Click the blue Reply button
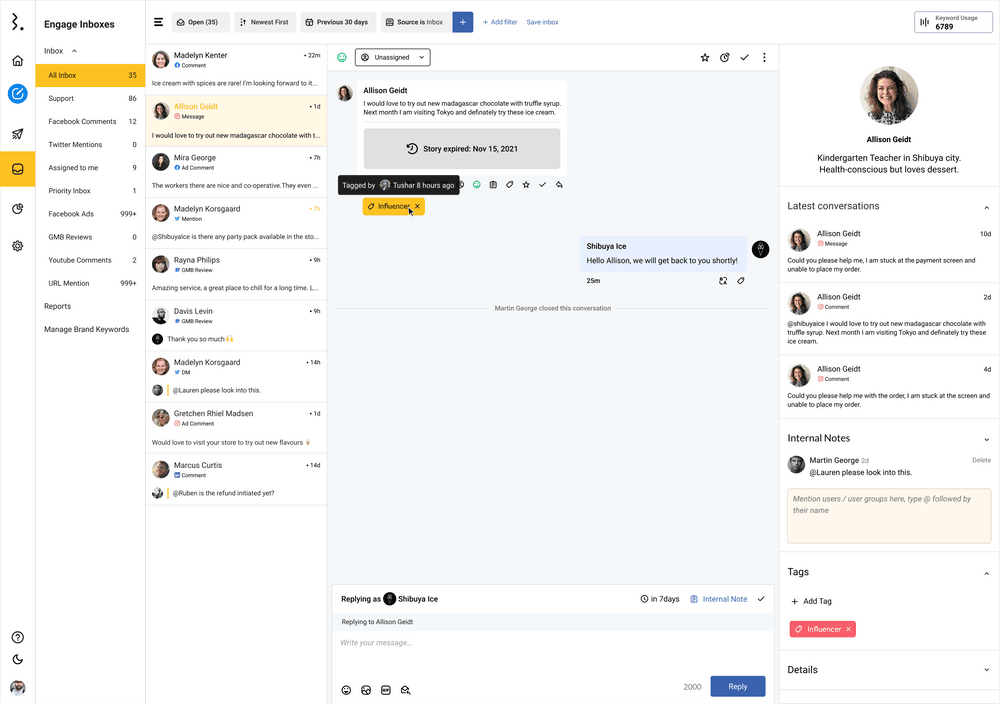Screen dimensions: 1000x704 (x=737, y=687)
